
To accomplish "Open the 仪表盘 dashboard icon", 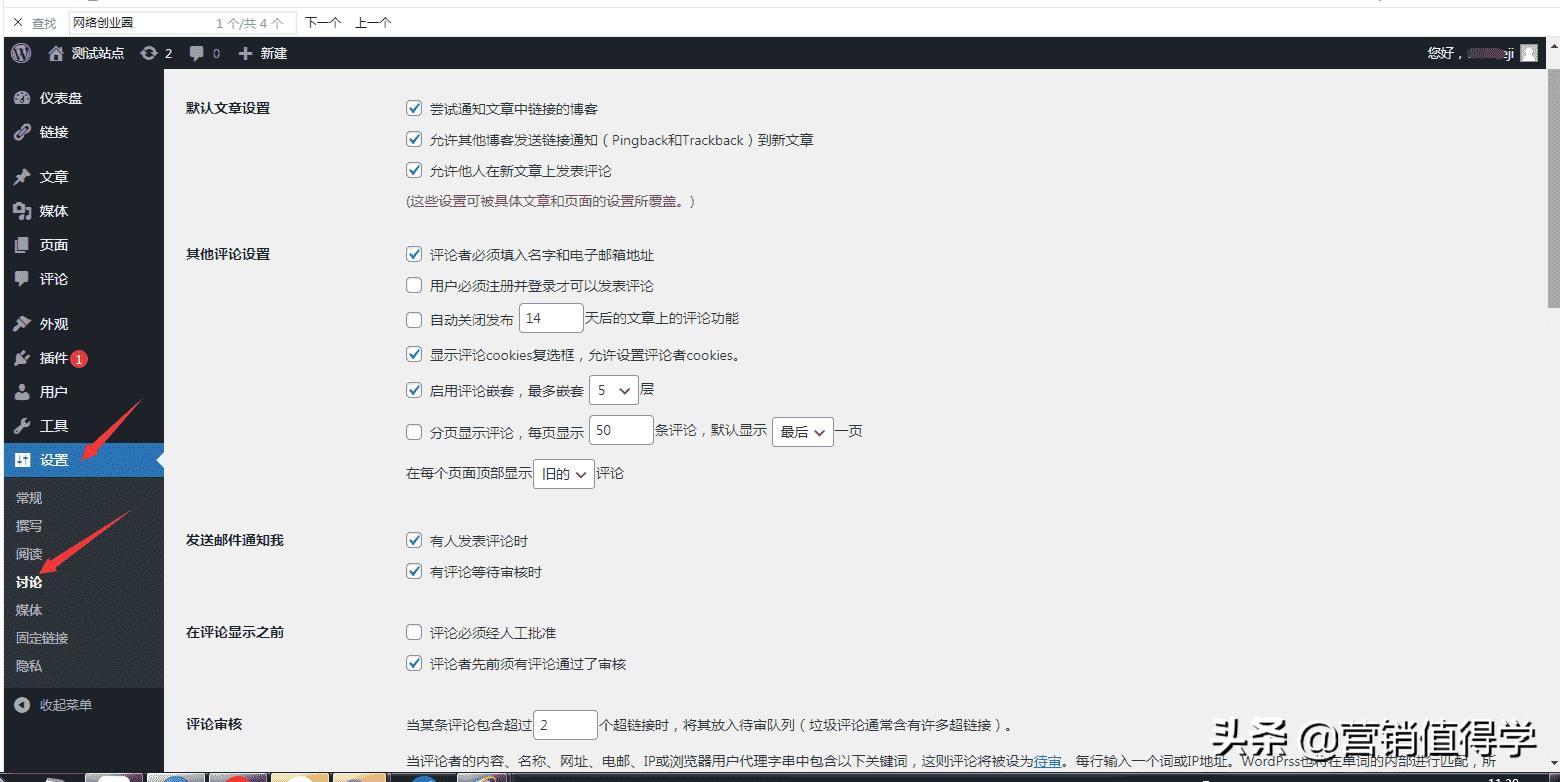I will [23, 98].
